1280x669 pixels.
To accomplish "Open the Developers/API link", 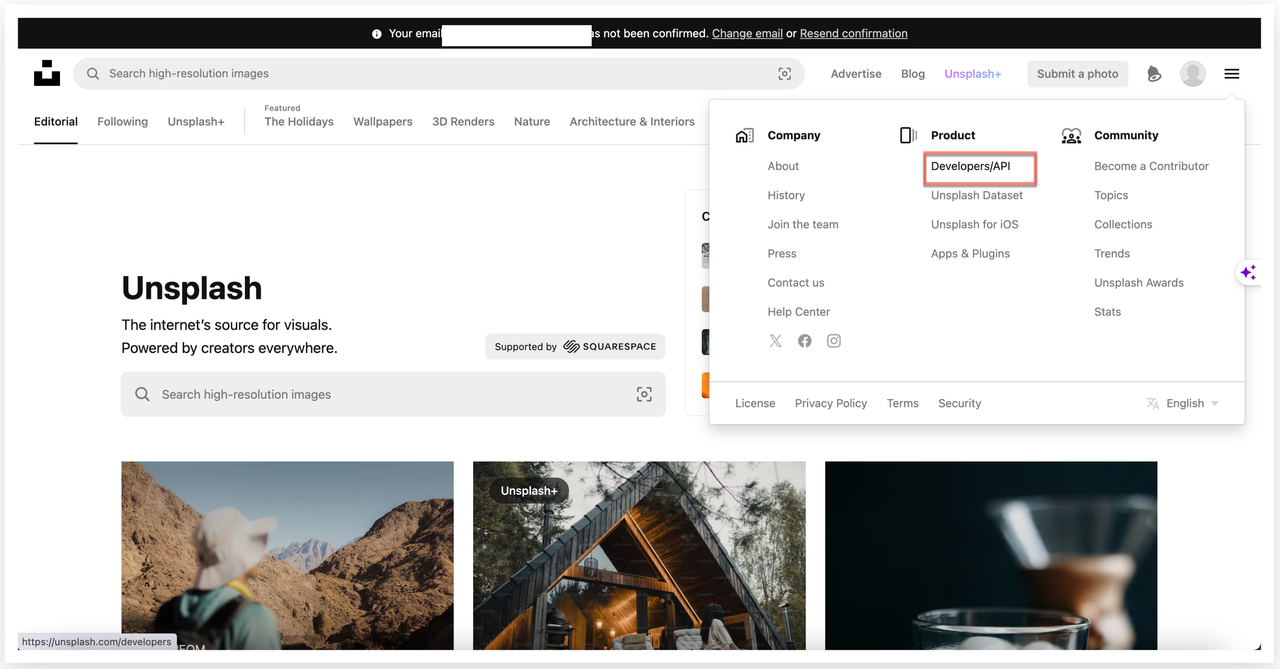I will click(971, 166).
